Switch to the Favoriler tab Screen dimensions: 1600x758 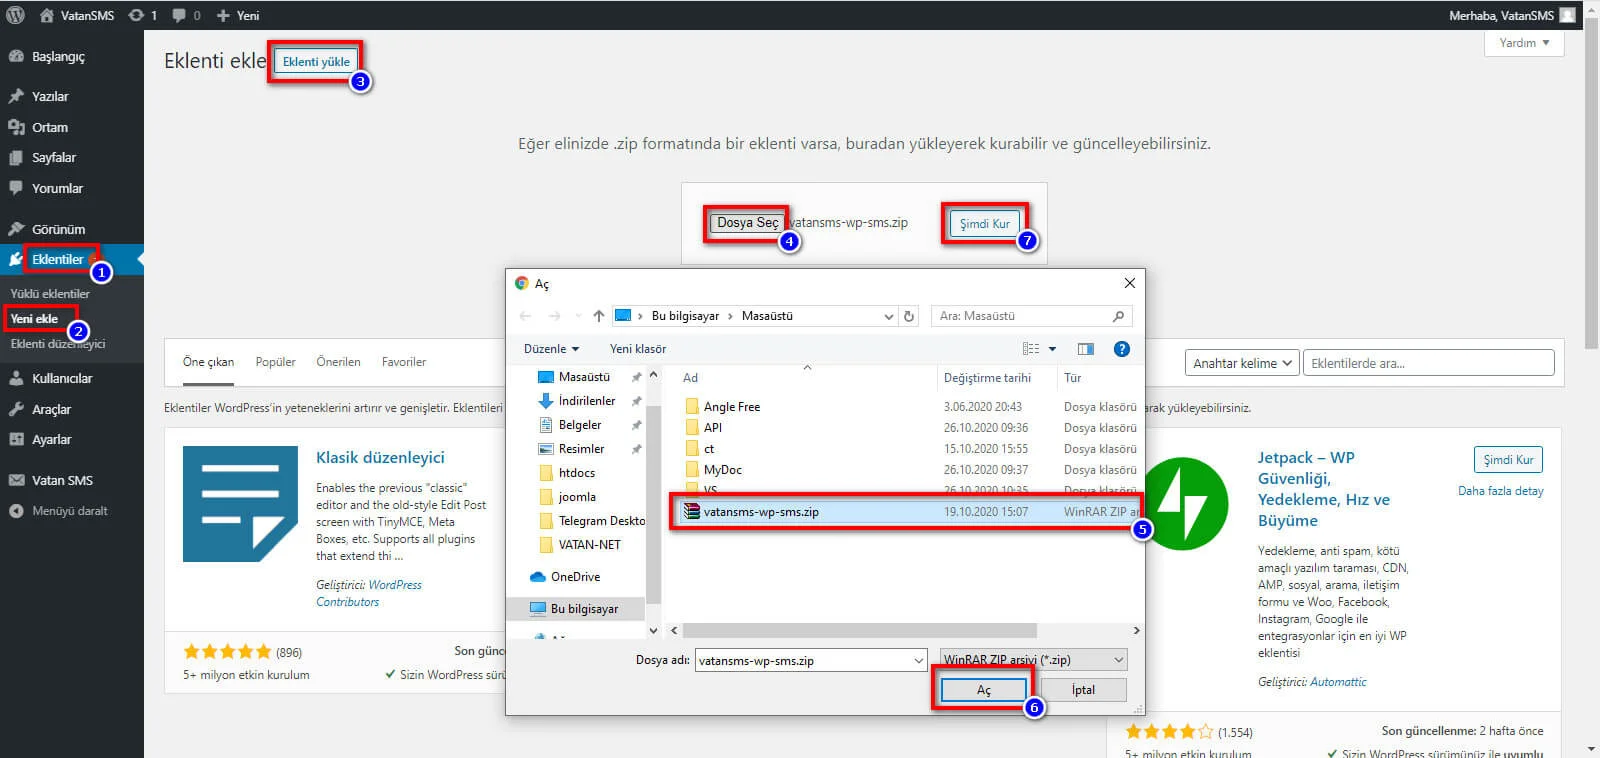404,362
